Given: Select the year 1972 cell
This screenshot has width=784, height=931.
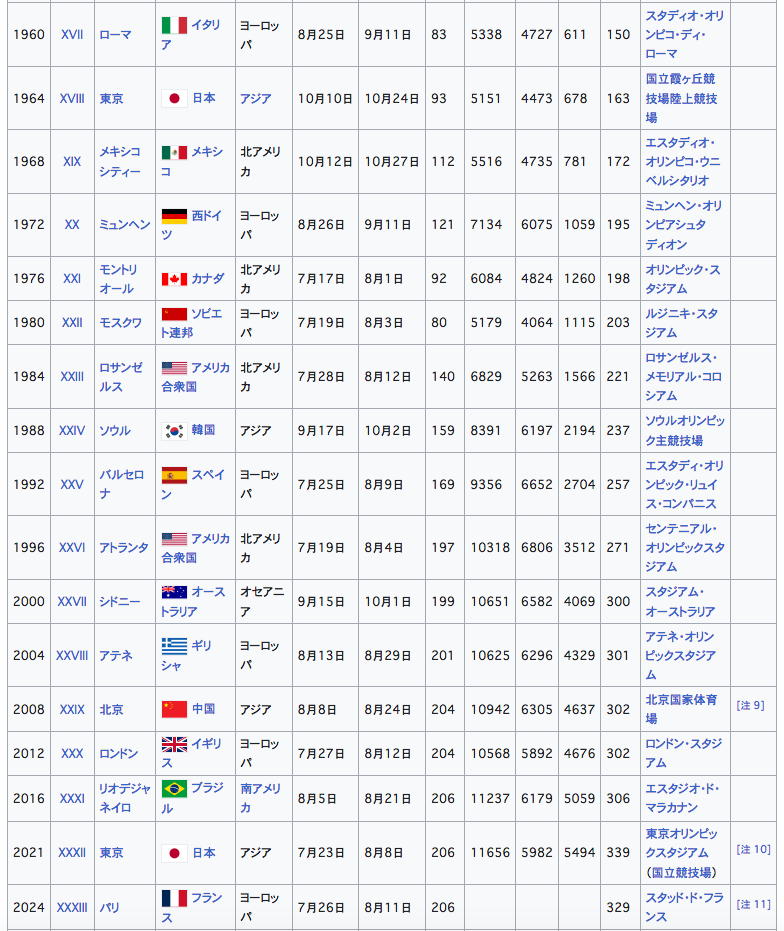Looking at the screenshot, I should click(x=29, y=224).
